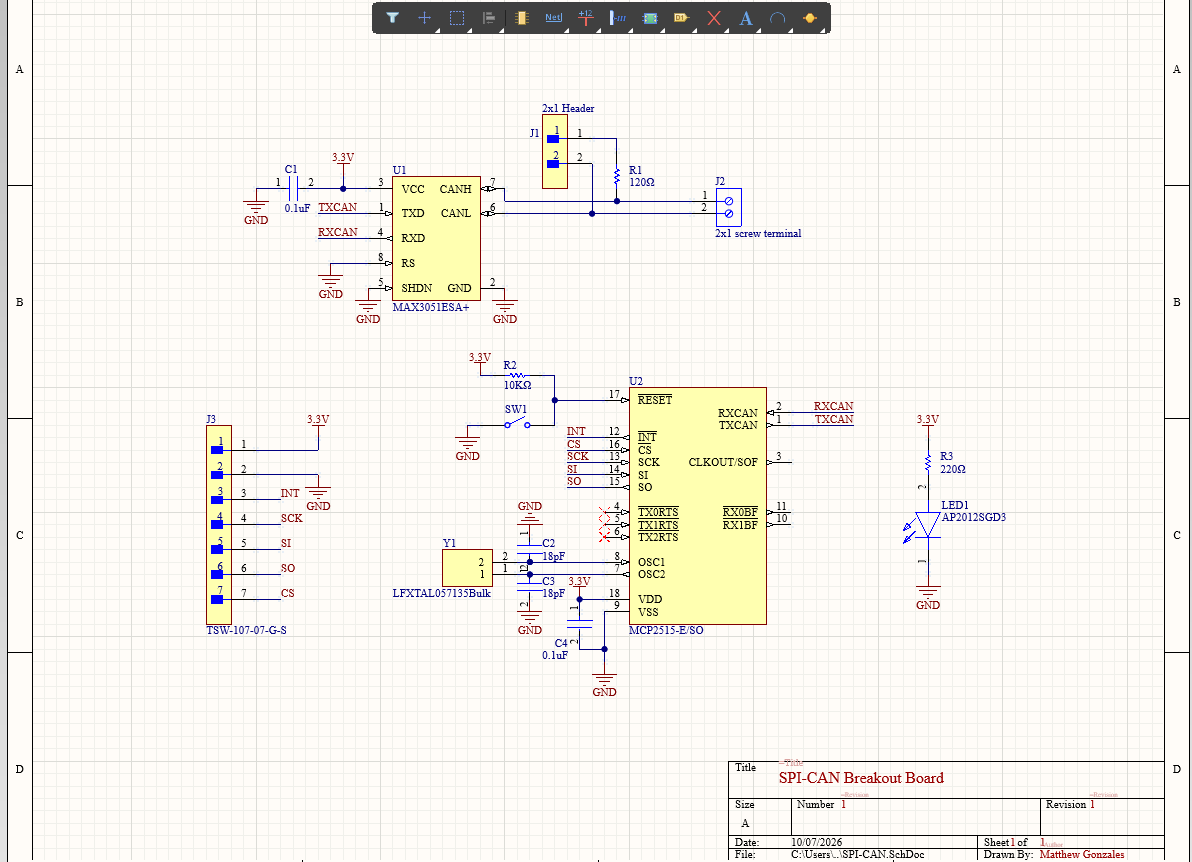Choose the Place Part component tool
1192x862 pixels.
(x=522, y=17)
